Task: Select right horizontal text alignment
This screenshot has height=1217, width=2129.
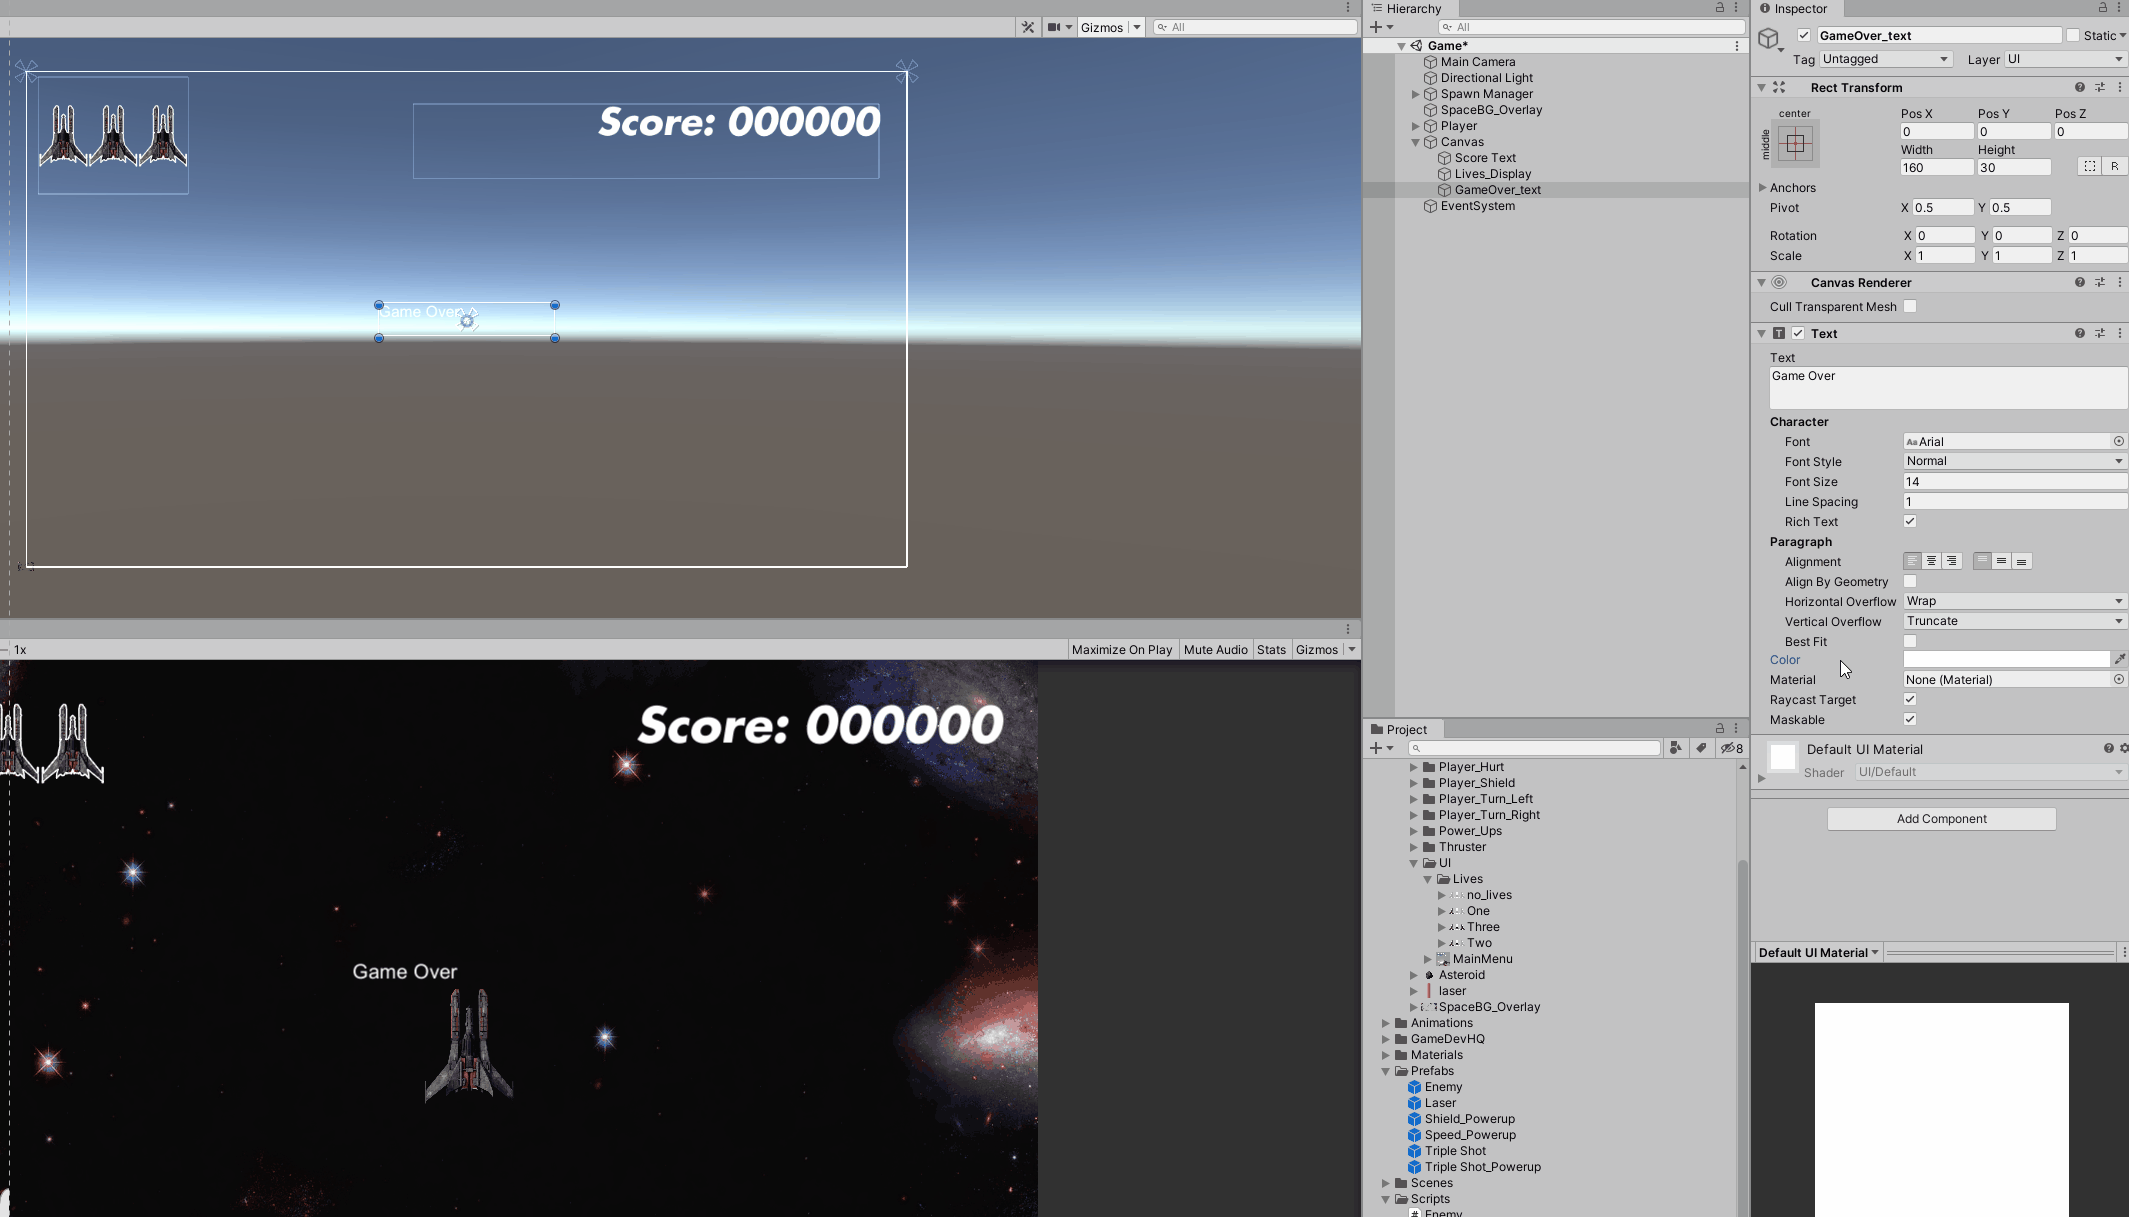Action: (1951, 561)
